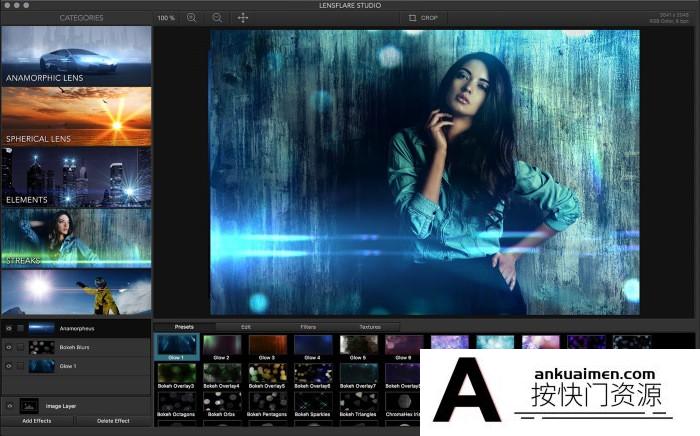Hide the Bokeh Blurs effect layer
Image resolution: width=700 pixels, height=436 pixels.
click(9, 347)
